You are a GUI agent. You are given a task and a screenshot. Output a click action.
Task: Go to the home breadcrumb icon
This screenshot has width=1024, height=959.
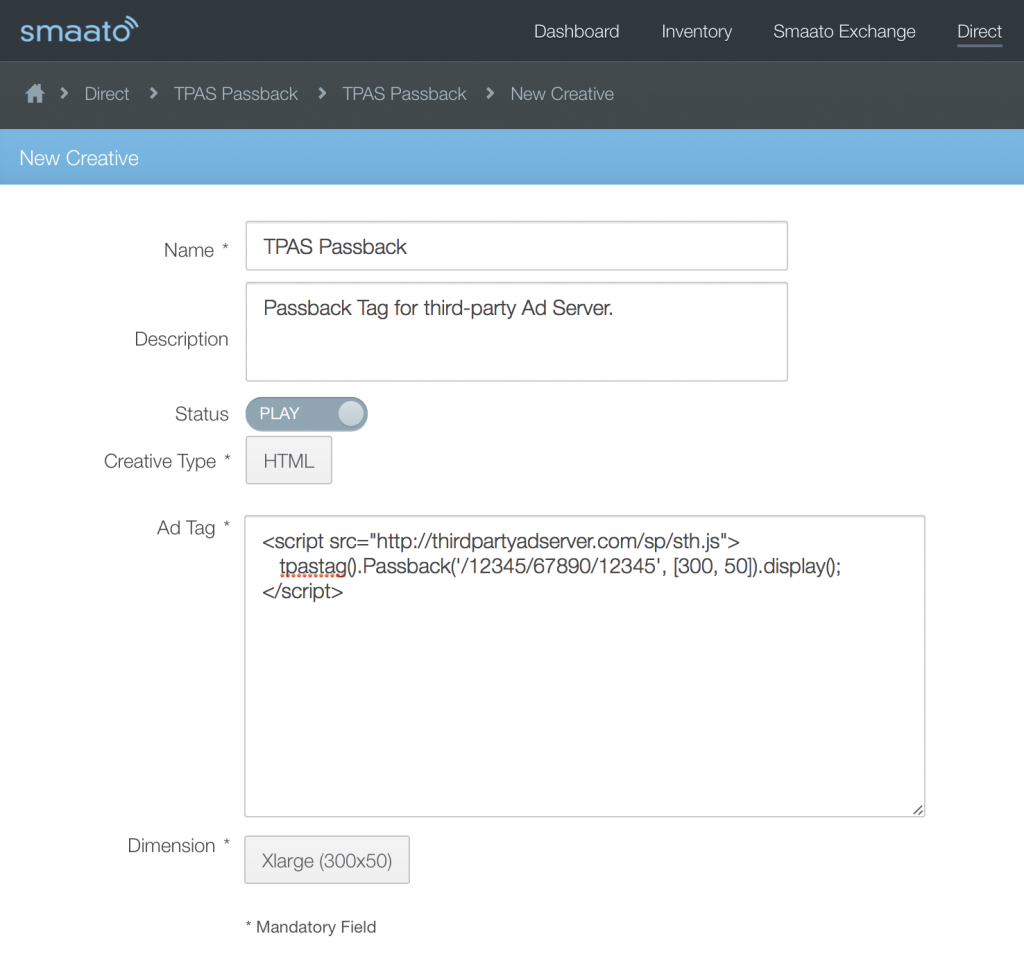coord(35,93)
